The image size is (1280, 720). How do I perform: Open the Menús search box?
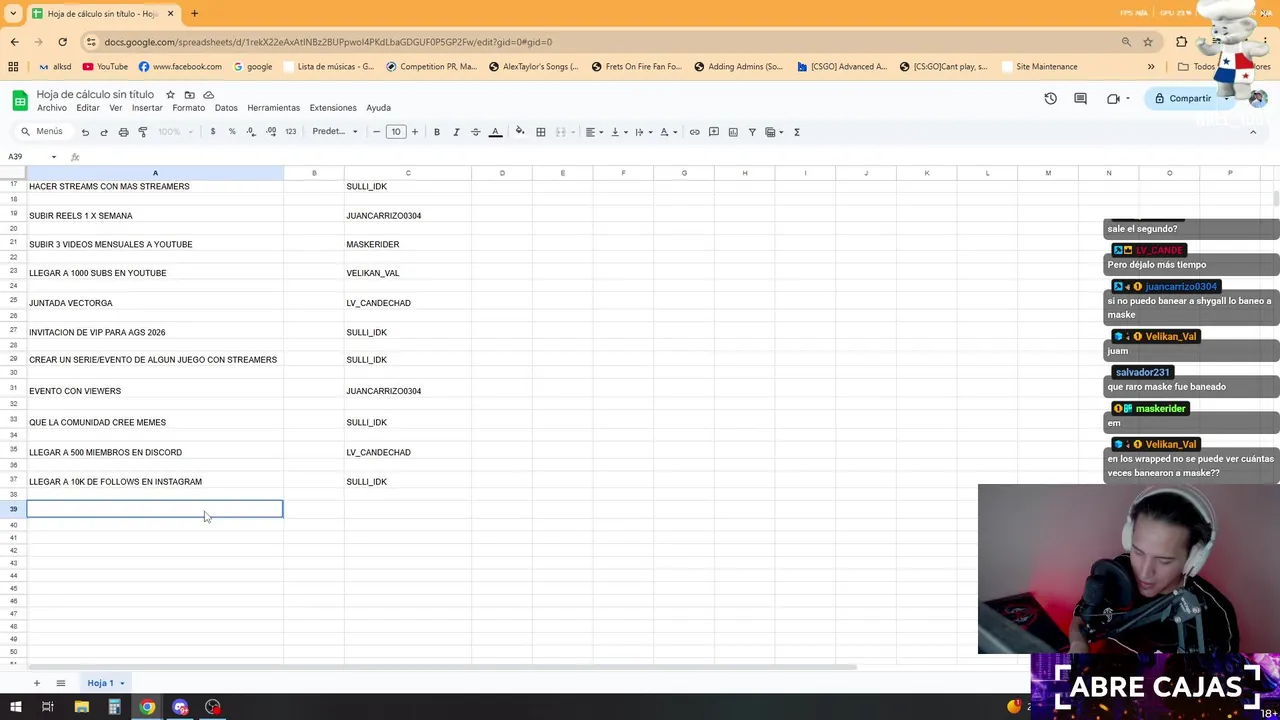42,132
